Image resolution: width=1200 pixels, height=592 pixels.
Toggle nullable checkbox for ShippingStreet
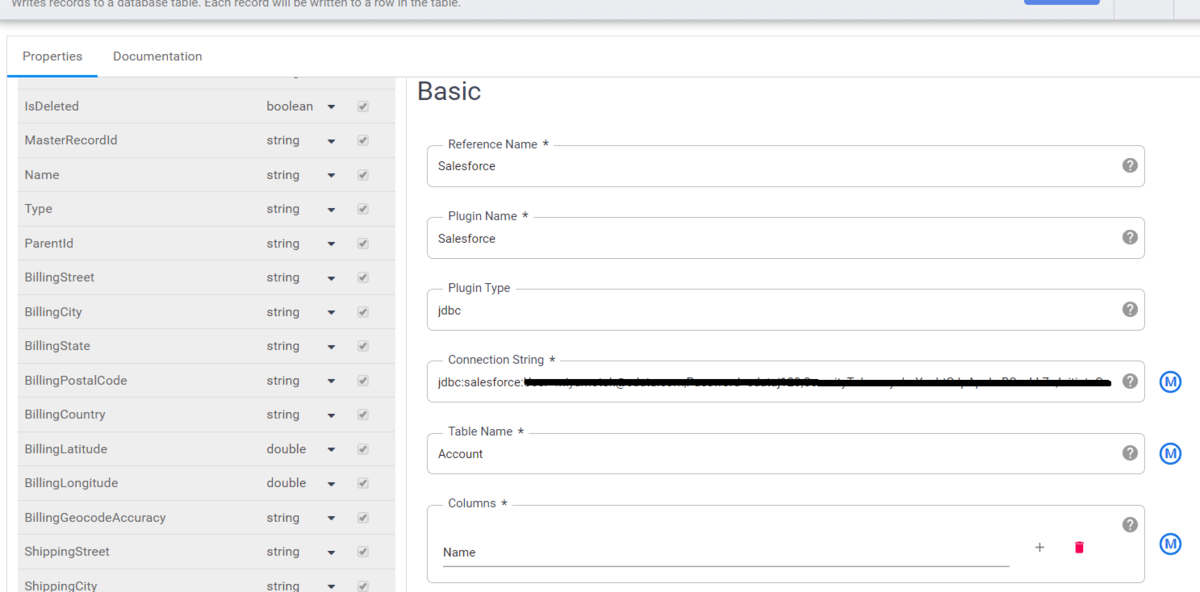[363, 552]
